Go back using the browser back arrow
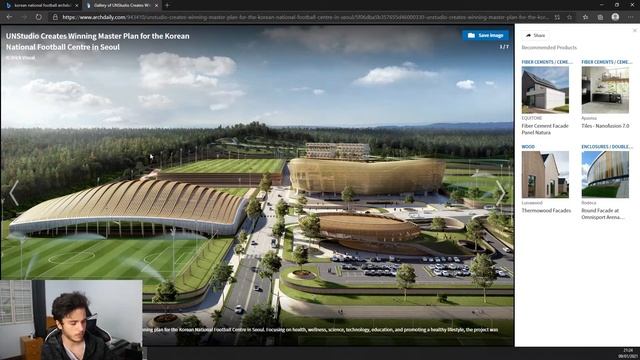 [9, 17]
